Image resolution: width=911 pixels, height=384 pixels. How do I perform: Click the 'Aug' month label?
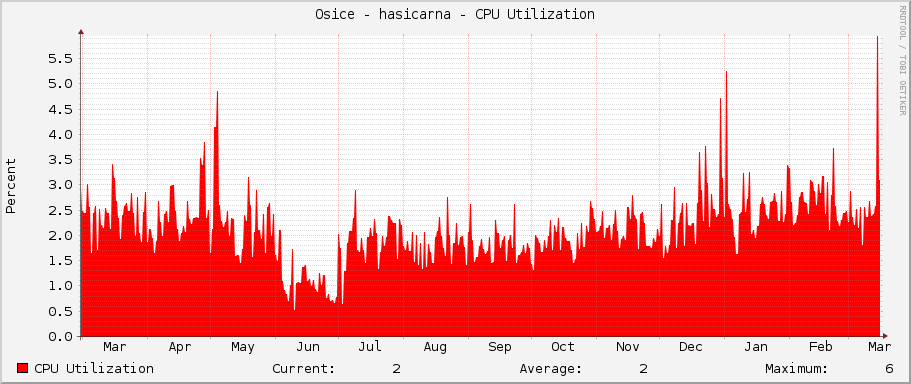tap(435, 347)
